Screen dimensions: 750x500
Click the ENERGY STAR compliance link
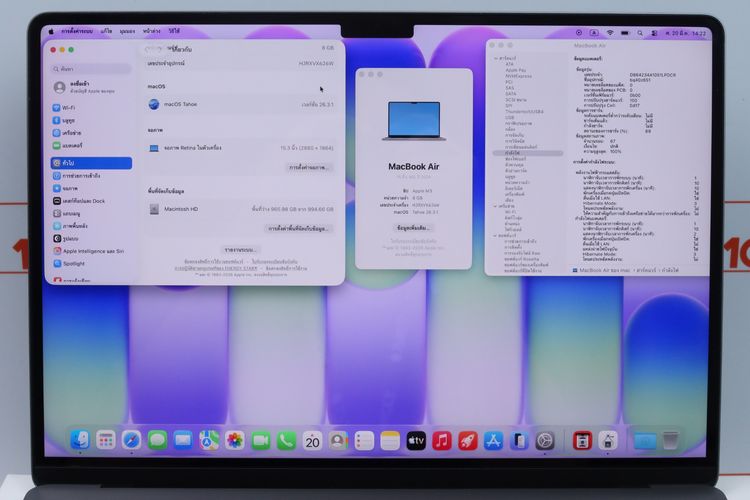pyautogui.click(x=216, y=268)
